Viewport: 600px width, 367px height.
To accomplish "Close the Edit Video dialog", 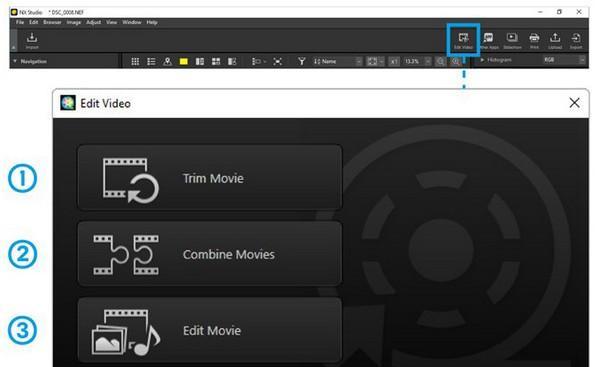I will [x=574, y=103].
